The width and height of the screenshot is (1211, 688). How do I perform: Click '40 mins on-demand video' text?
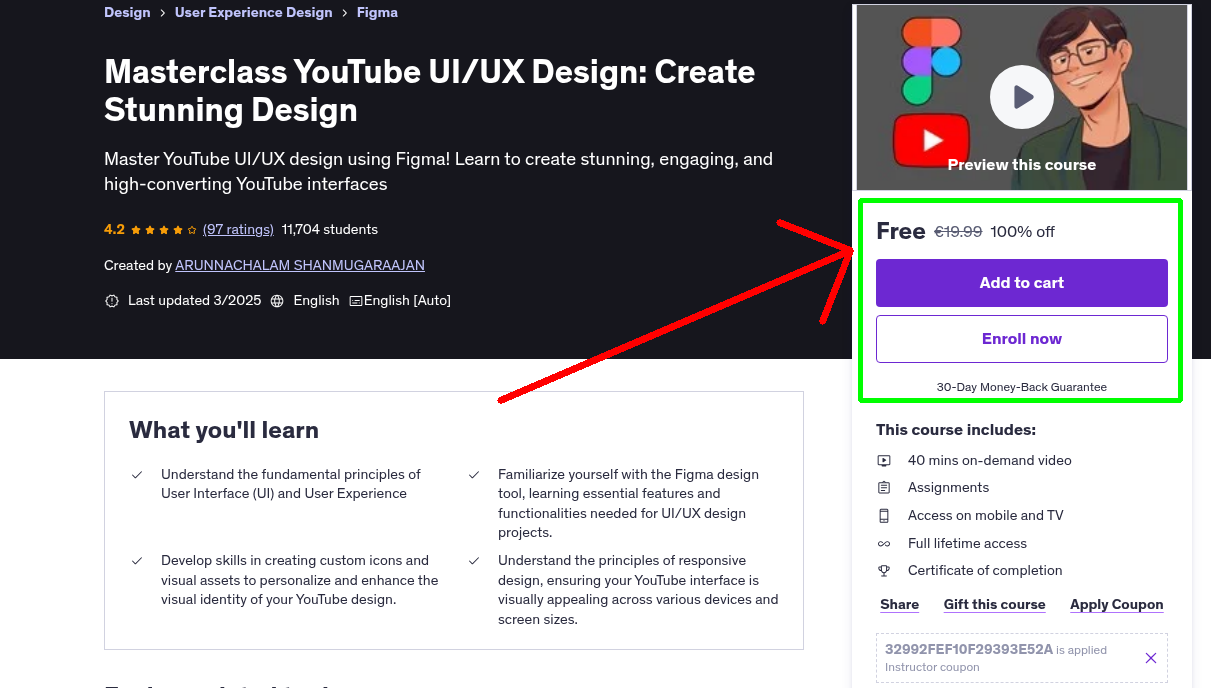pos(990,461)
